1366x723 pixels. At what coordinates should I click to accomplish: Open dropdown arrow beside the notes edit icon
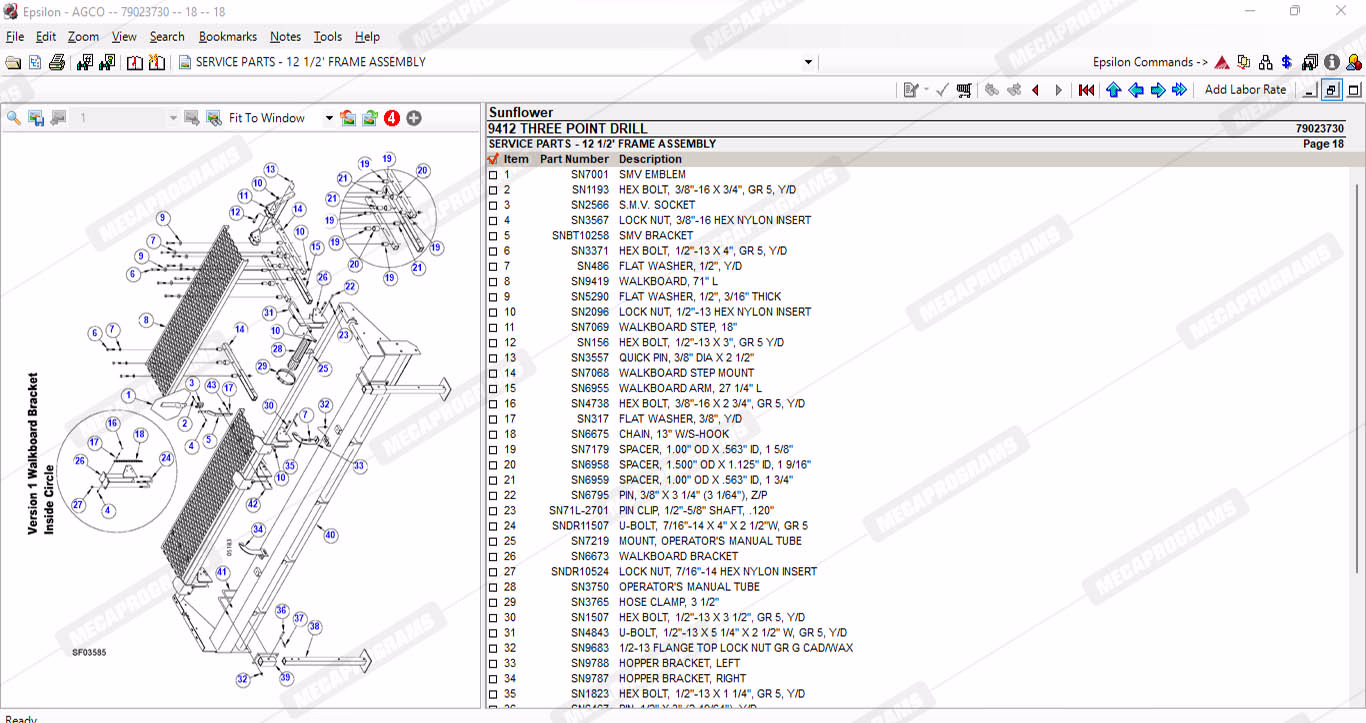click(926, 90)
